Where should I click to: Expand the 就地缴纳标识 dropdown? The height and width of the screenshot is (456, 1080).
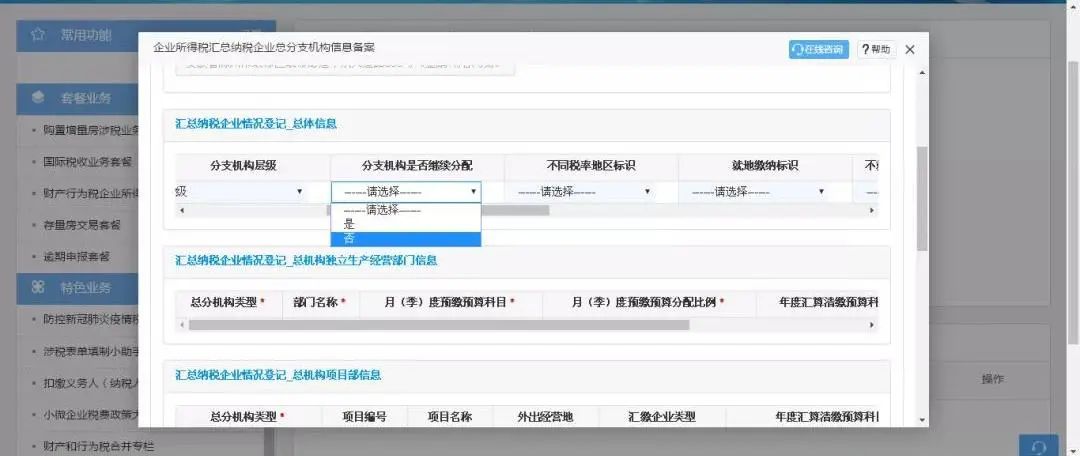757,191
